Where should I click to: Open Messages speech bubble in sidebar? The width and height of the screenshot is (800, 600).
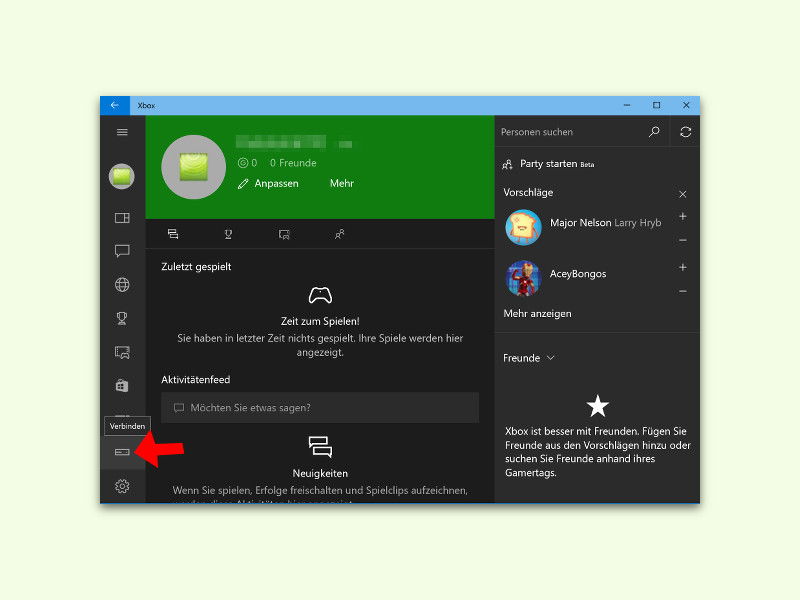pyautogui.click(x=122, y=251)
